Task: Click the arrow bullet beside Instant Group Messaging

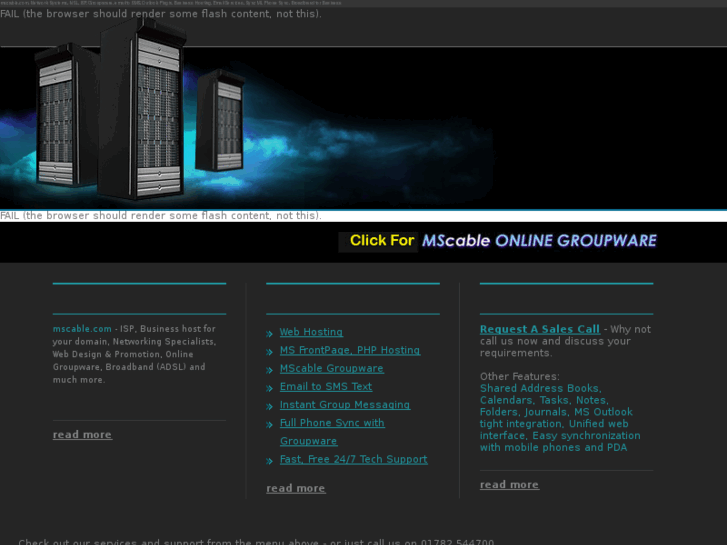Action: pyautogui.click(x=269, y=407)
